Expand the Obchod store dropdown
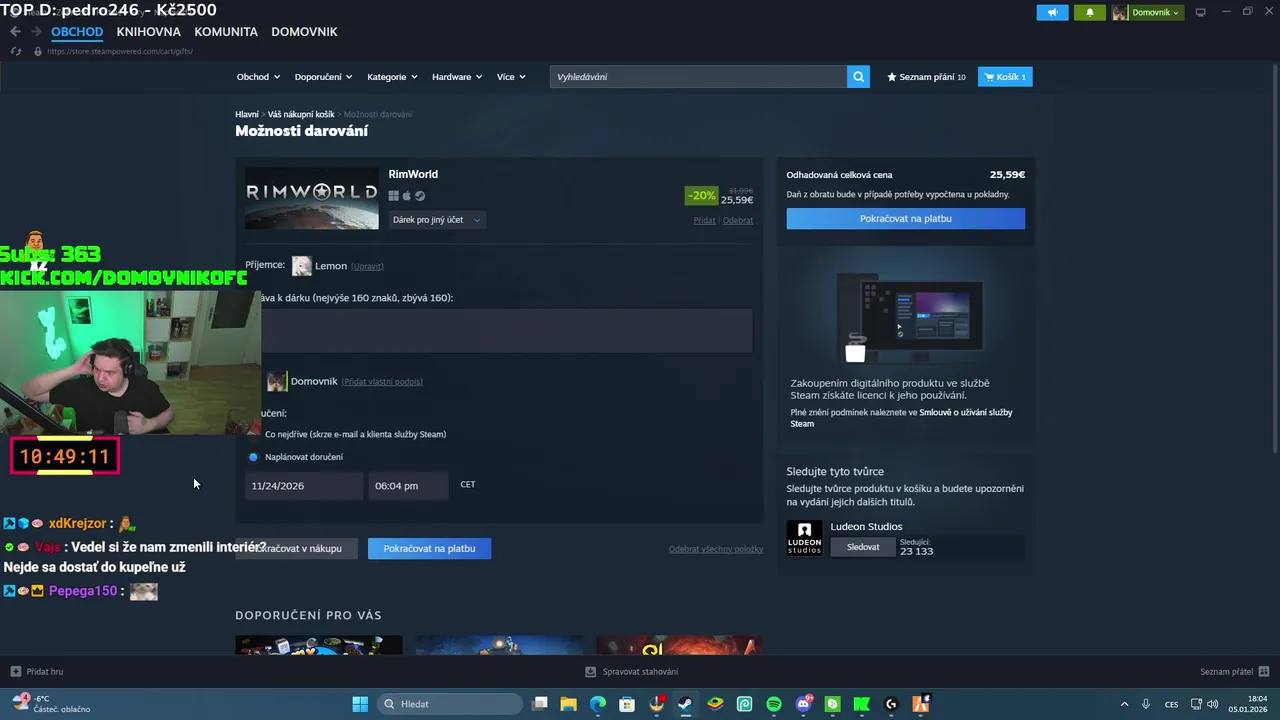Viewport: 1280px width, 720px height. (x=258, y=77)
